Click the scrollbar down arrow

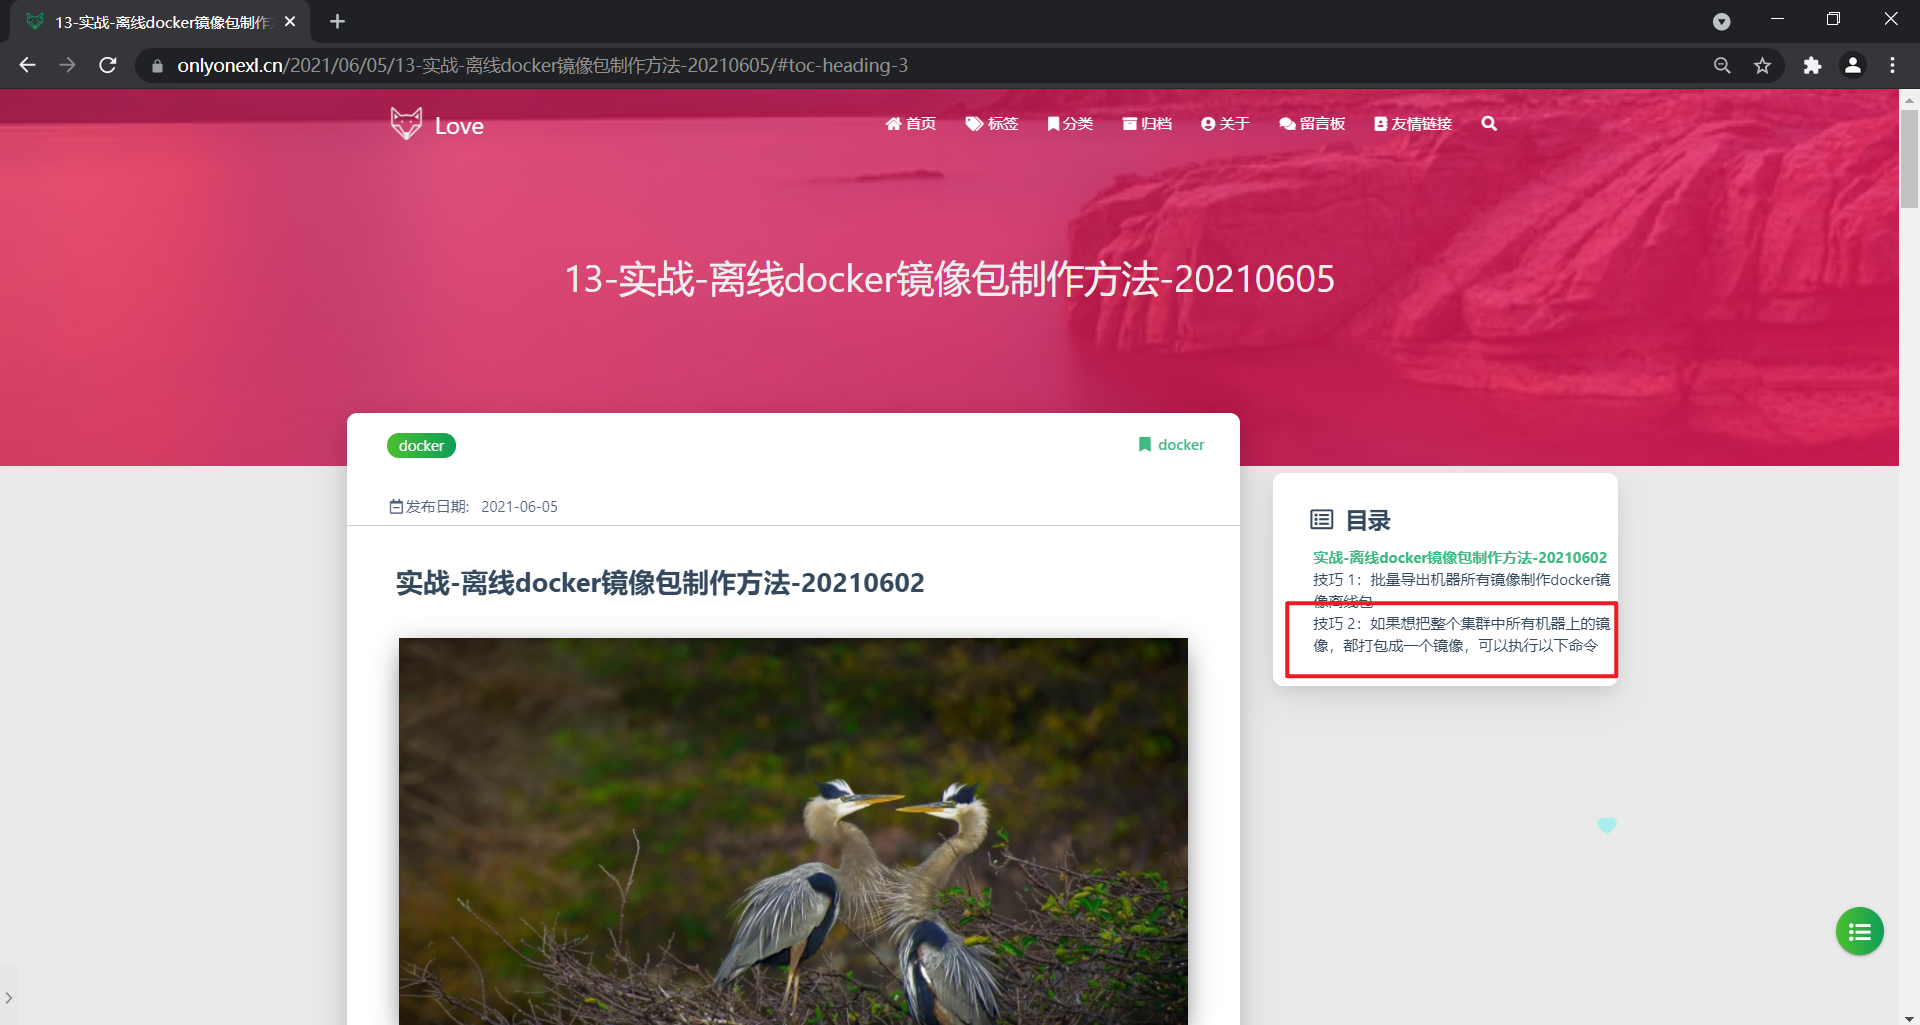(1909, 1017)
